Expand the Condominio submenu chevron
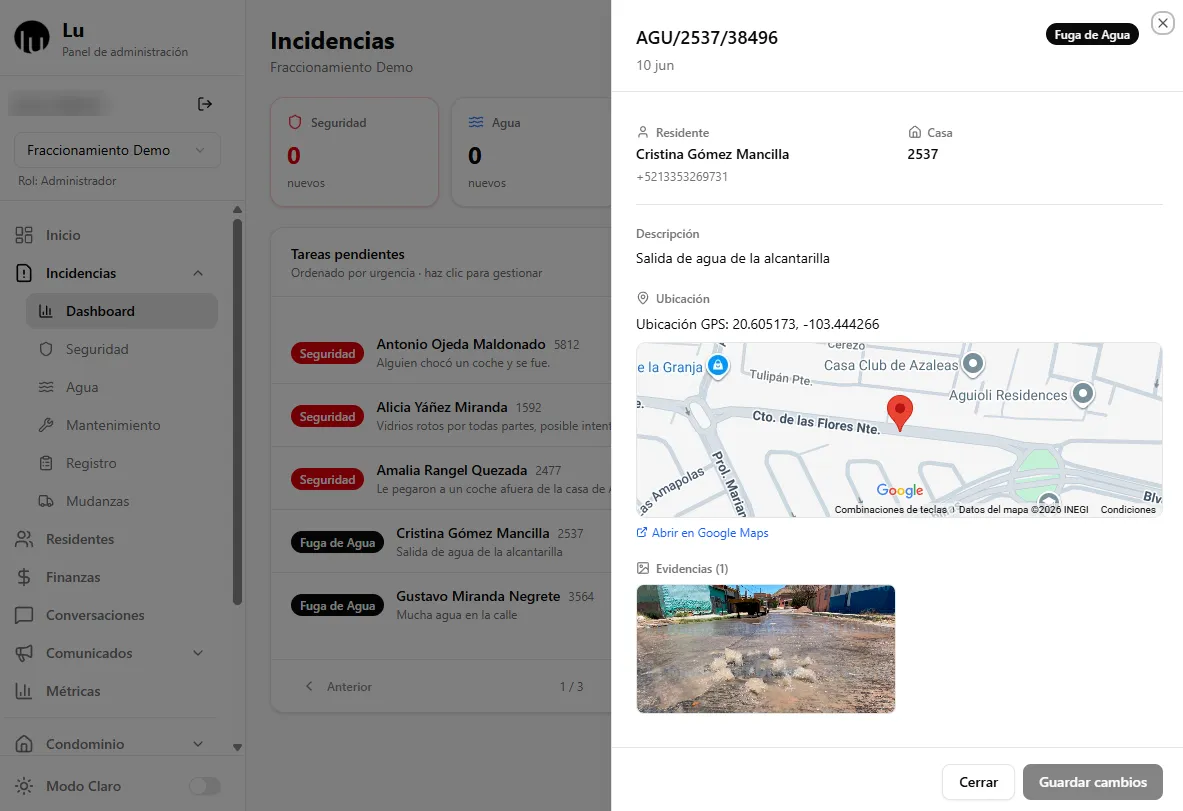The image size is (1183, 811). point(198,744)
